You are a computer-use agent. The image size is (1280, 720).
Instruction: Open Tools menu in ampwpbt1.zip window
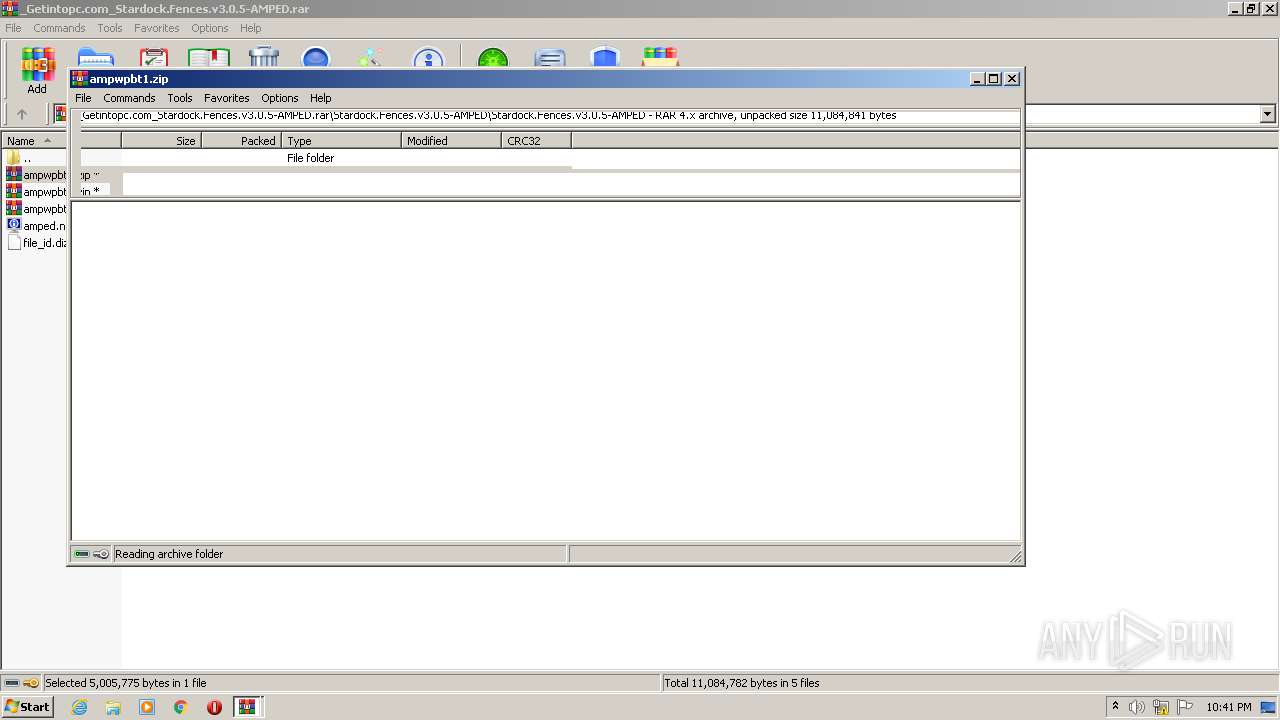[180, 98]
